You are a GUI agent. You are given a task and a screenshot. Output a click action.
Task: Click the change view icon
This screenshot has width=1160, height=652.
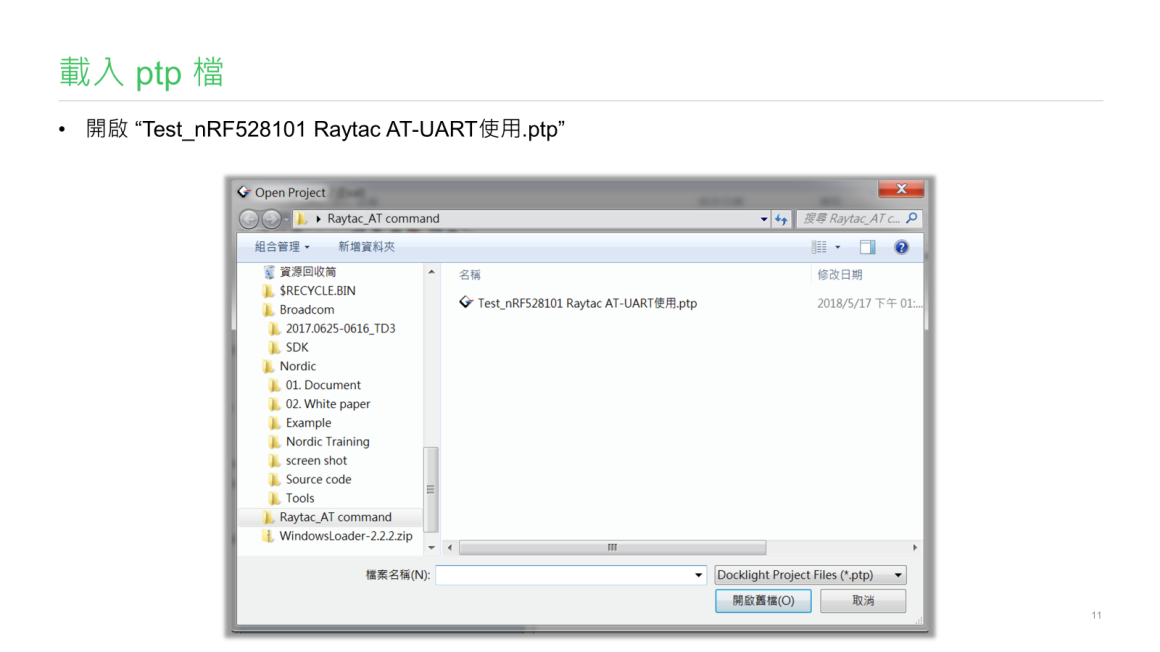819,247
